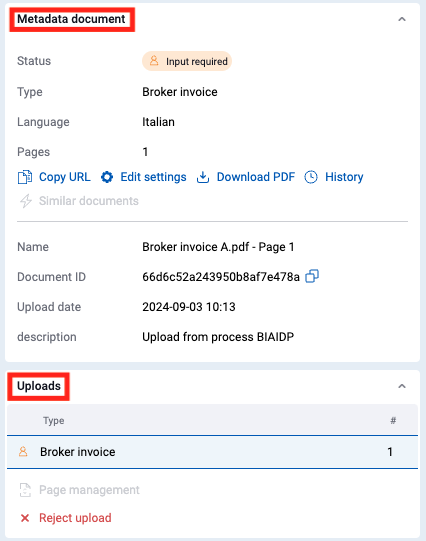Screen dimensions: 426x541
Task: Click the Download PDF arrow icon
Action: (203, 177)
